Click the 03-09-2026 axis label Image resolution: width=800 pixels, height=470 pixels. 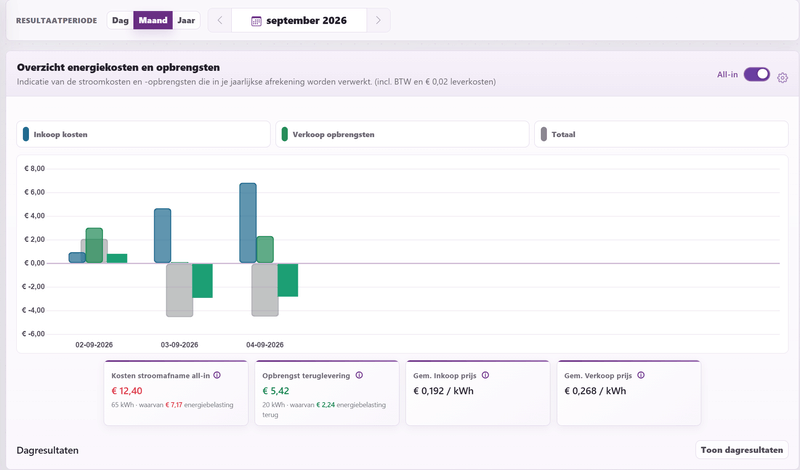point(180,345)
